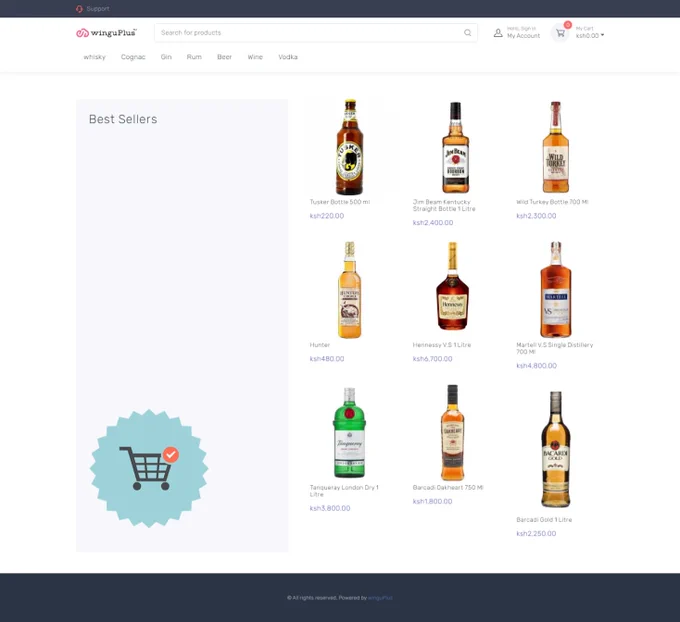Open the Rum category
Image resolution: width=680 pixels, height=622 pixels.
(x=194, y=57)
